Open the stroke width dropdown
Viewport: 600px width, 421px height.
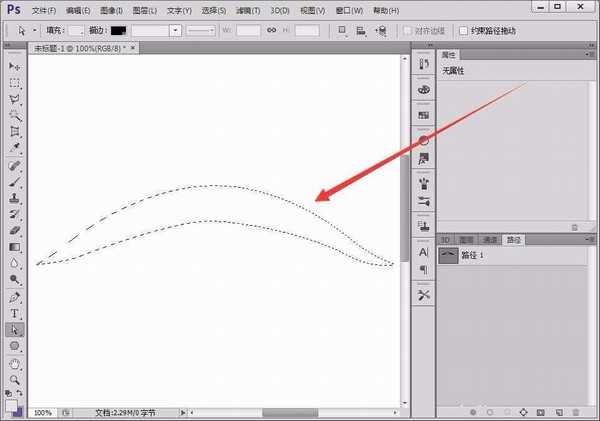[x=176, y=31]
